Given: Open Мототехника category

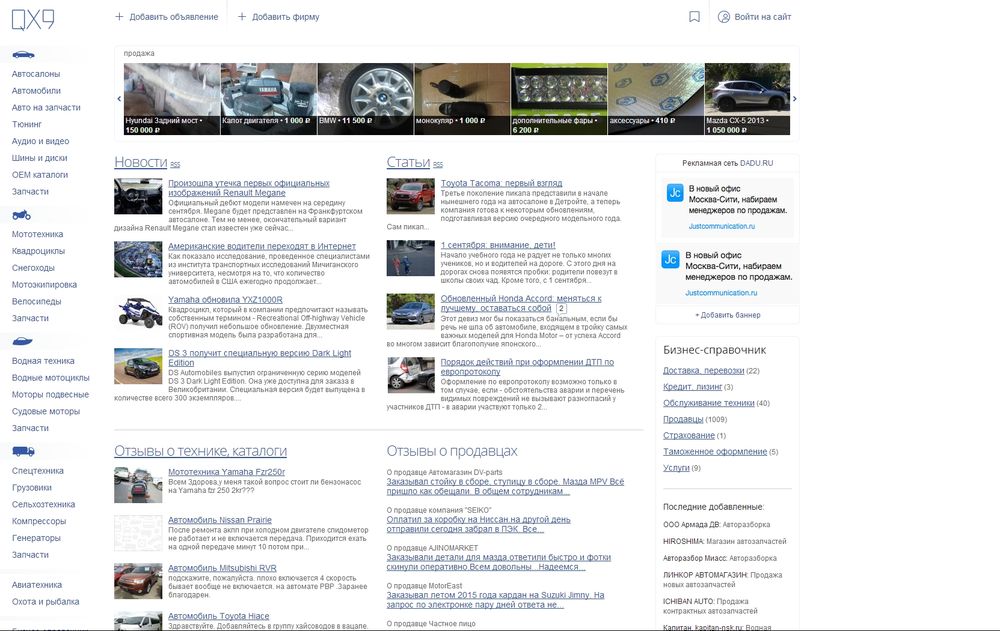Looking at the screenshot, I should [x=37, y=234].
